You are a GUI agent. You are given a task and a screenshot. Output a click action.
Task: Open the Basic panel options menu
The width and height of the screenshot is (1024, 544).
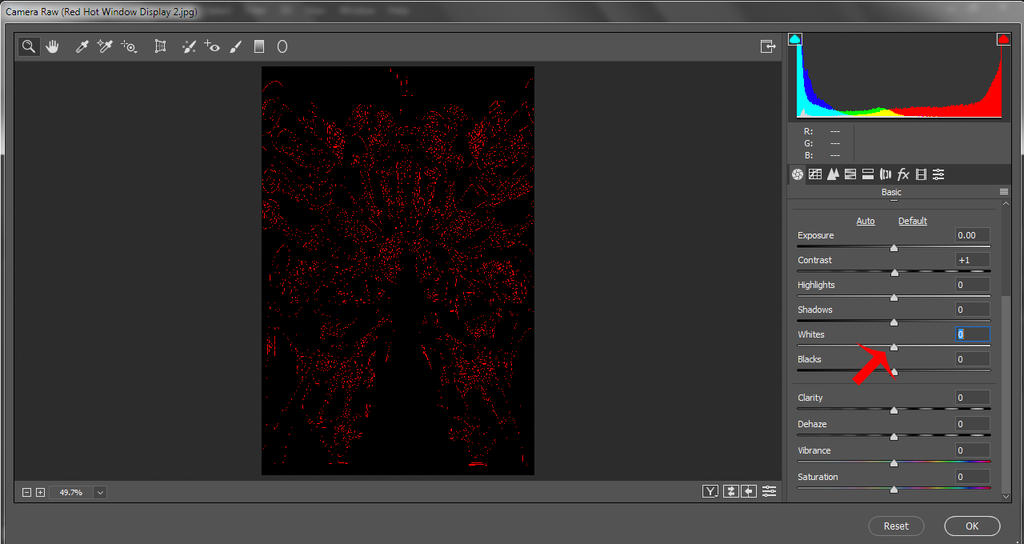(x=1003, y=192)
